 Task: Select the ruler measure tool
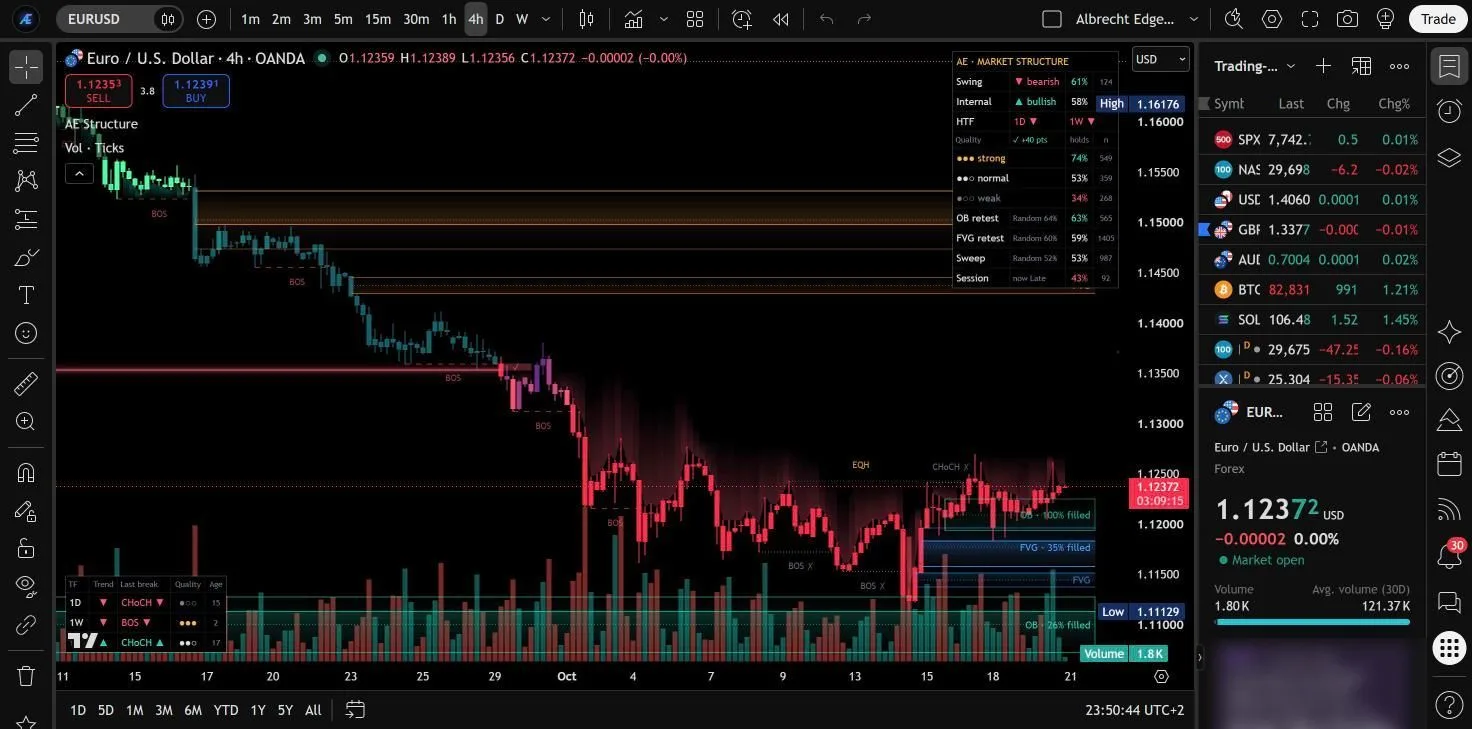26,383
